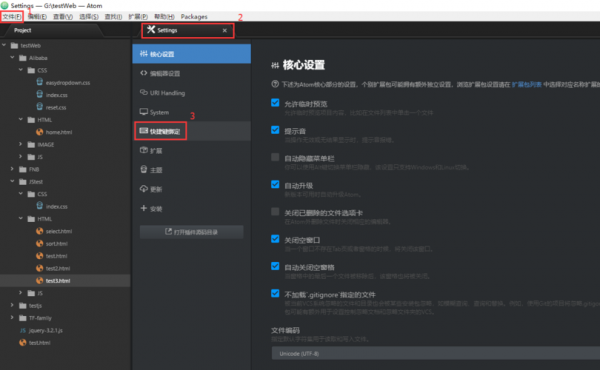Toggle 关闭空窗口 checkbox
Viewport: 600px width, 370px height.
point(275,239)
